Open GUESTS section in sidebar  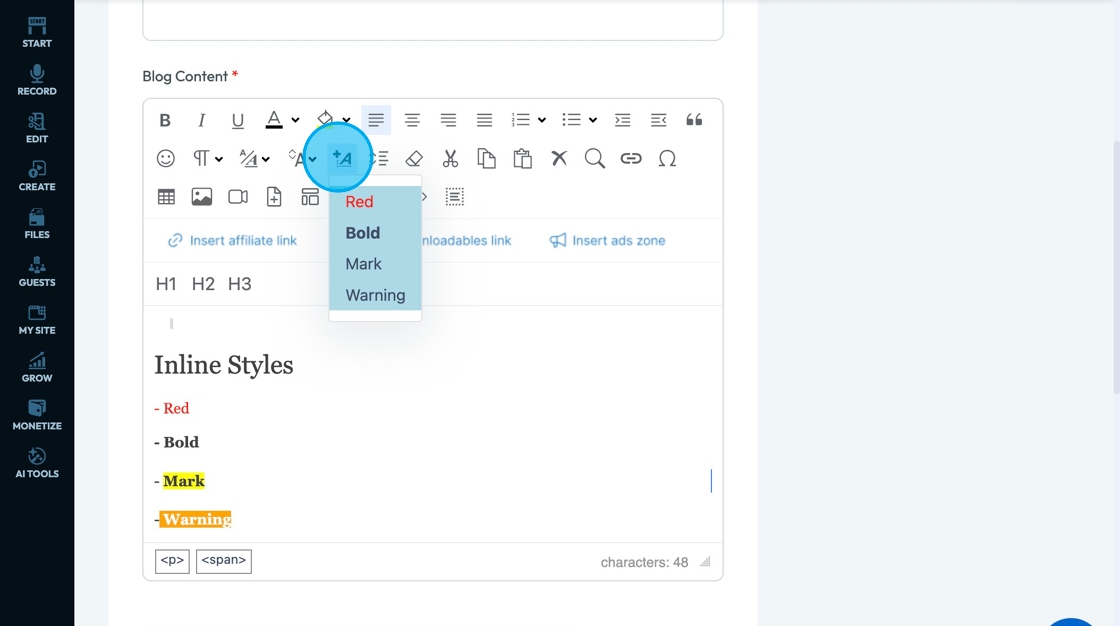click(x=37, y=272)
